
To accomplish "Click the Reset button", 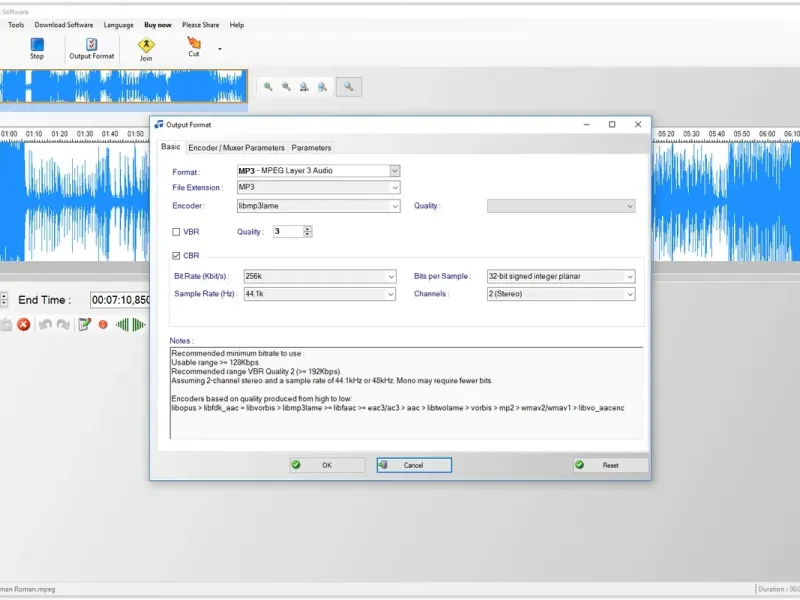I will tap(610, 465).
